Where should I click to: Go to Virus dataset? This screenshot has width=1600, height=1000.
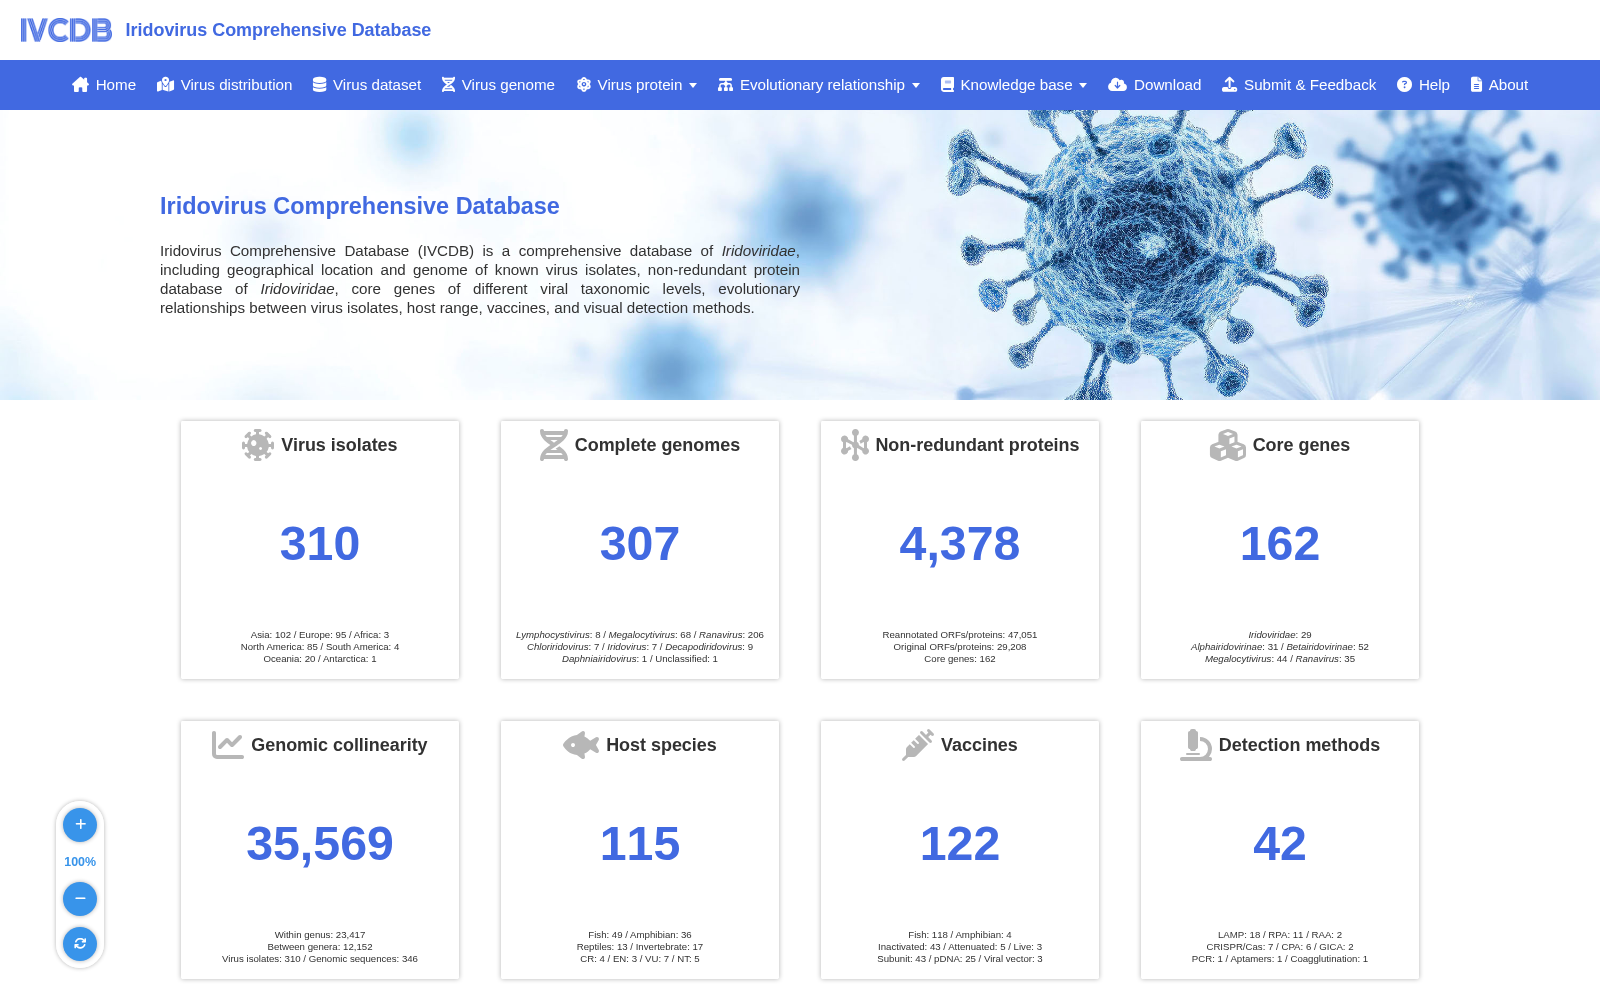coord(367,85)
